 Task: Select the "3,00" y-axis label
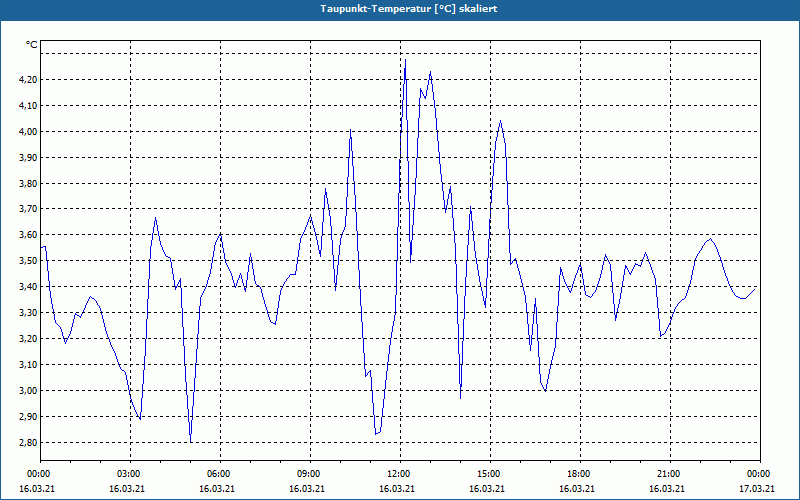click(28, 391)
